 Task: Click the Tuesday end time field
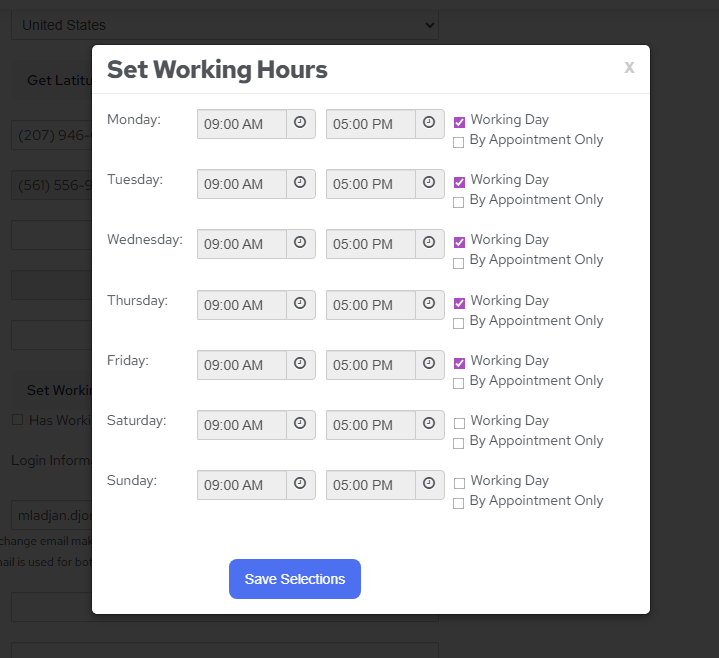[371, 184]
